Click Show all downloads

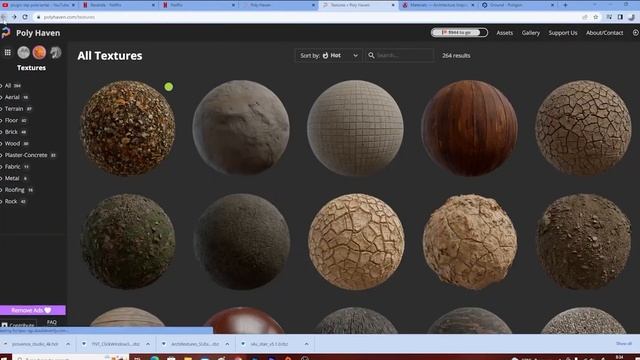click(x=623, y=344)
